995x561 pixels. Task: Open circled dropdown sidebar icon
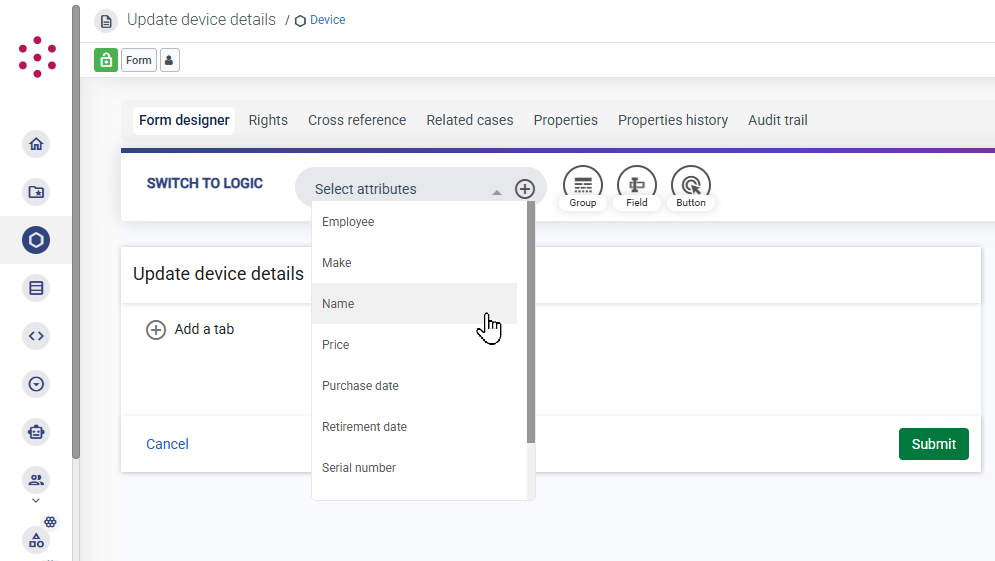click(36, 384)
